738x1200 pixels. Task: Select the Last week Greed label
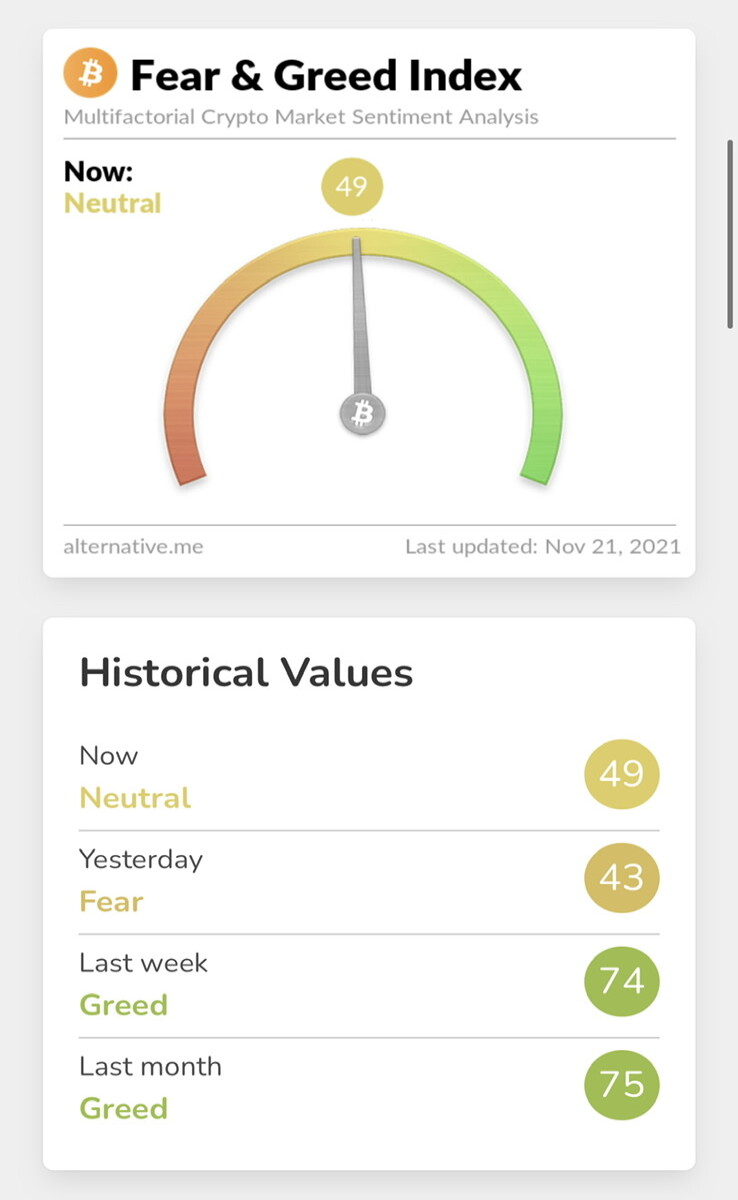144,984
